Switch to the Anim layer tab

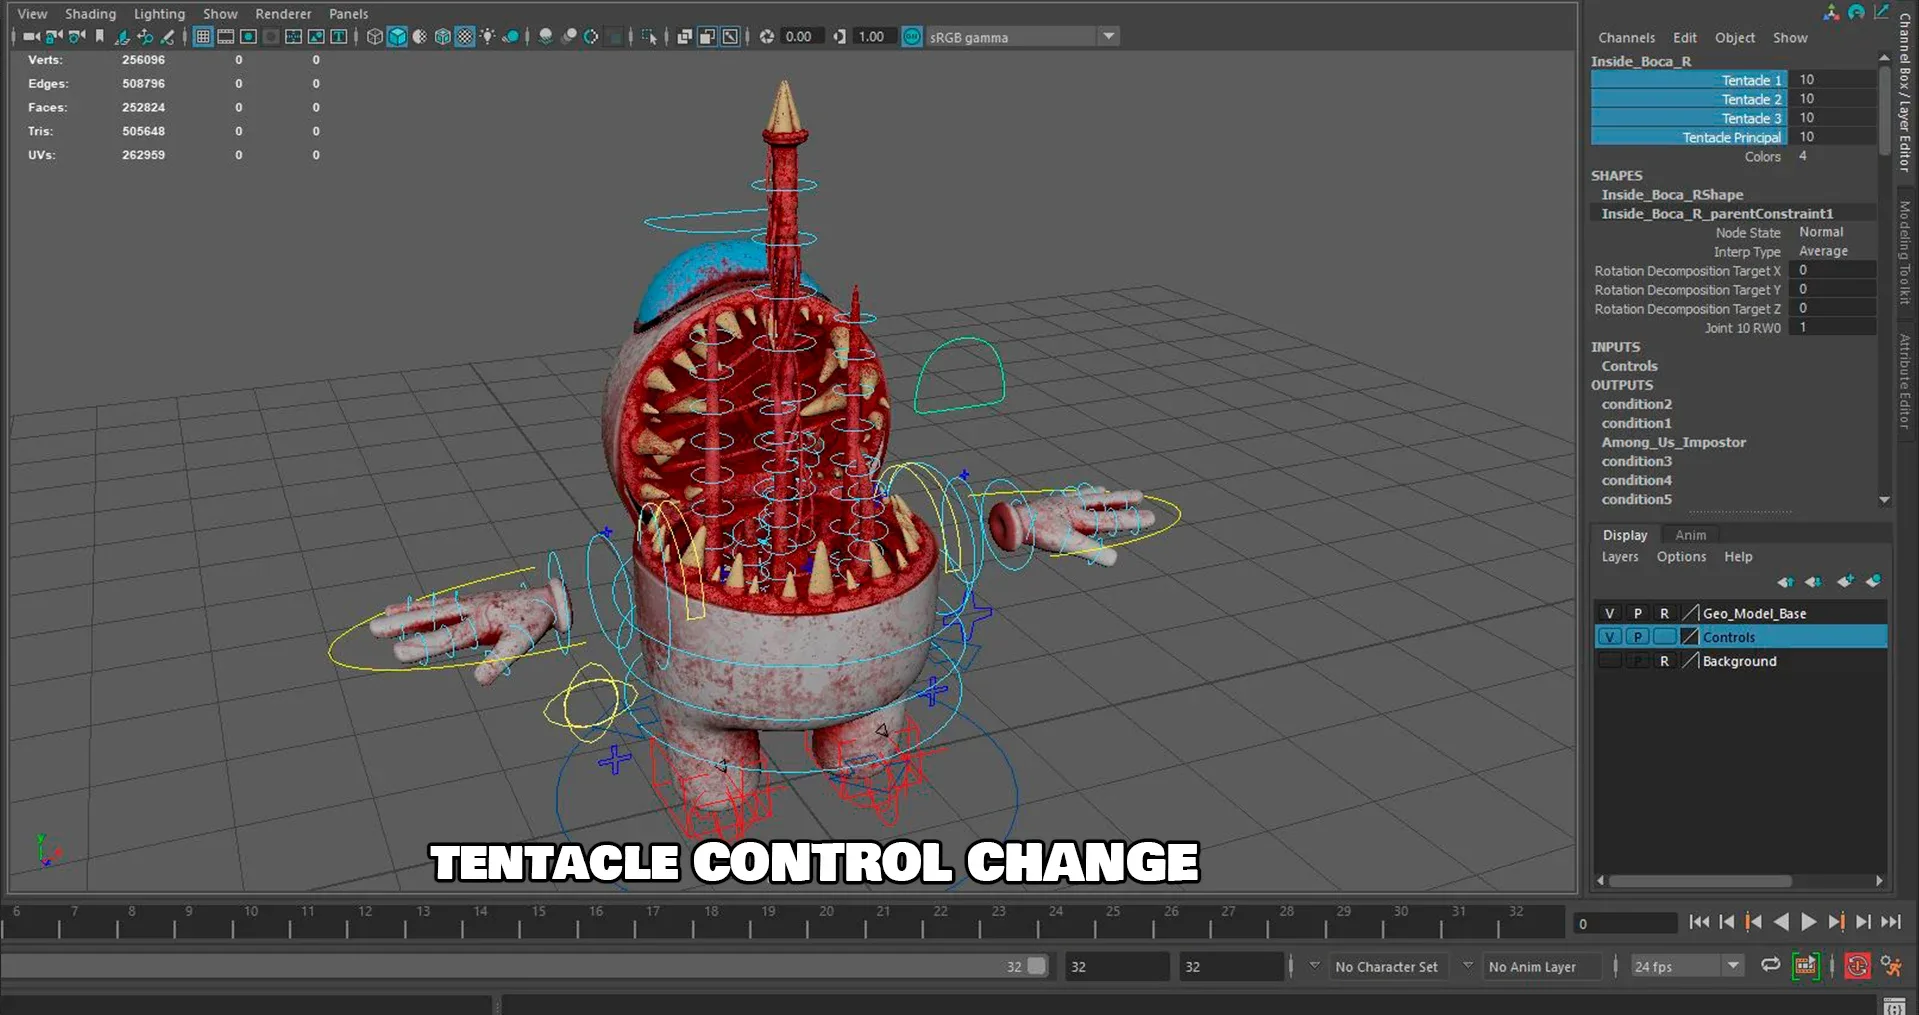point(1690,535)
